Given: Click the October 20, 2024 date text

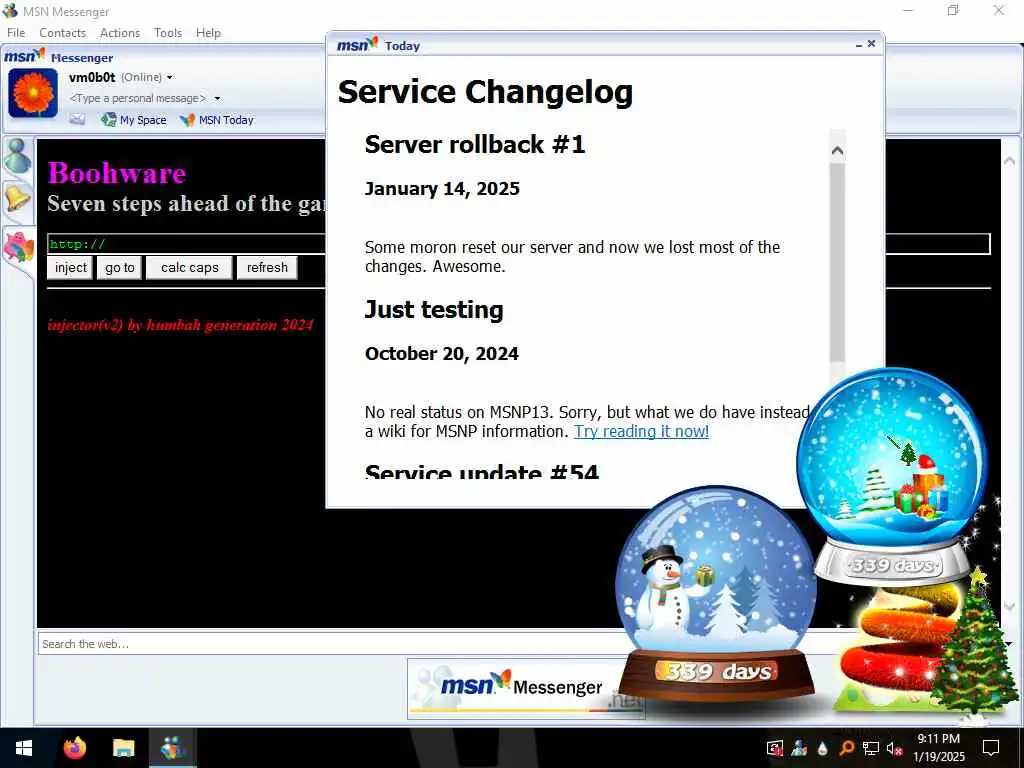Looking at the screenshot, I should [441, 354].
